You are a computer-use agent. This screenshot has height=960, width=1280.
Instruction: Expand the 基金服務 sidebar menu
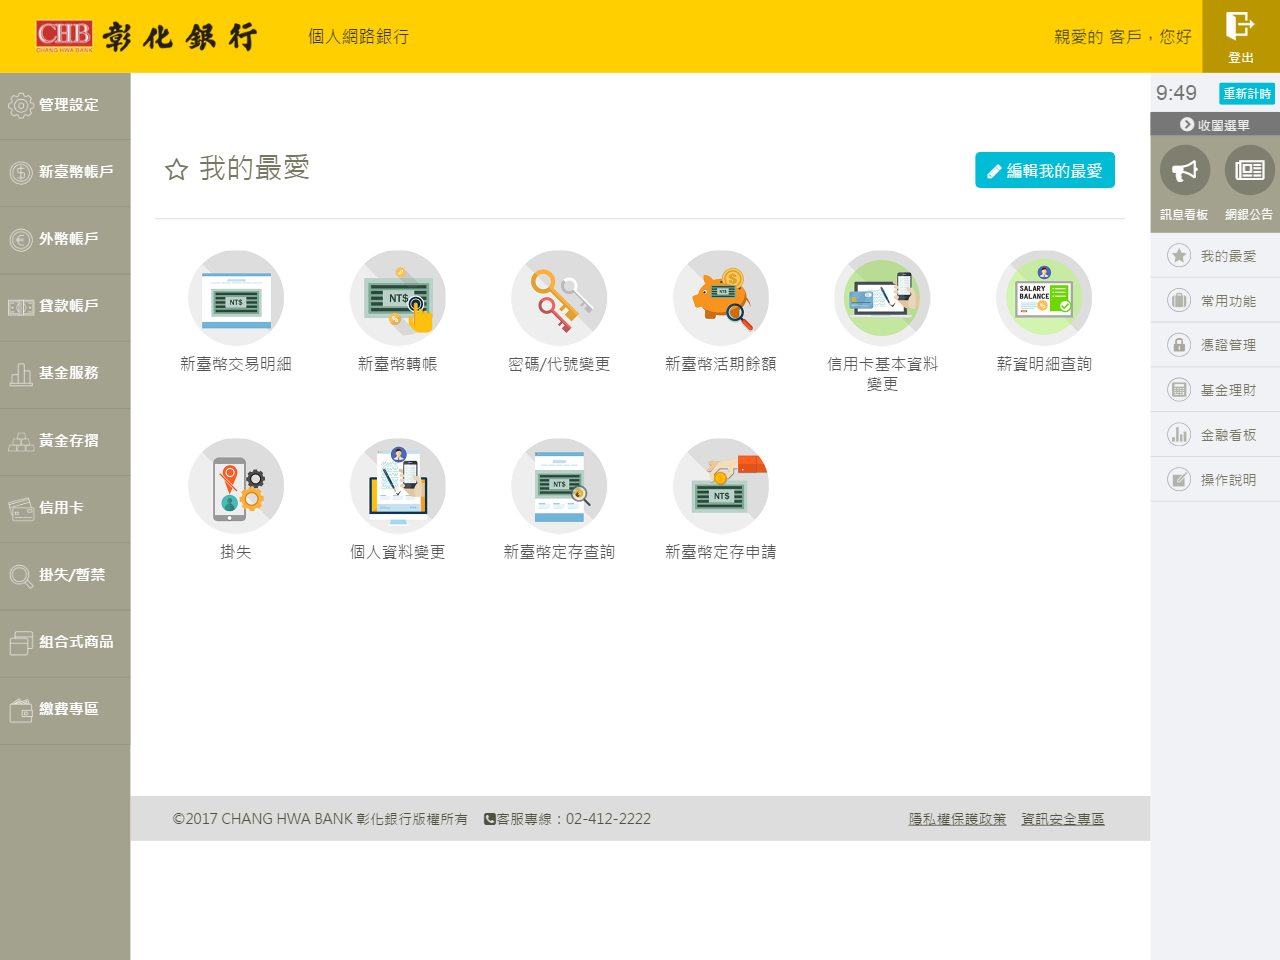(65, 373)
